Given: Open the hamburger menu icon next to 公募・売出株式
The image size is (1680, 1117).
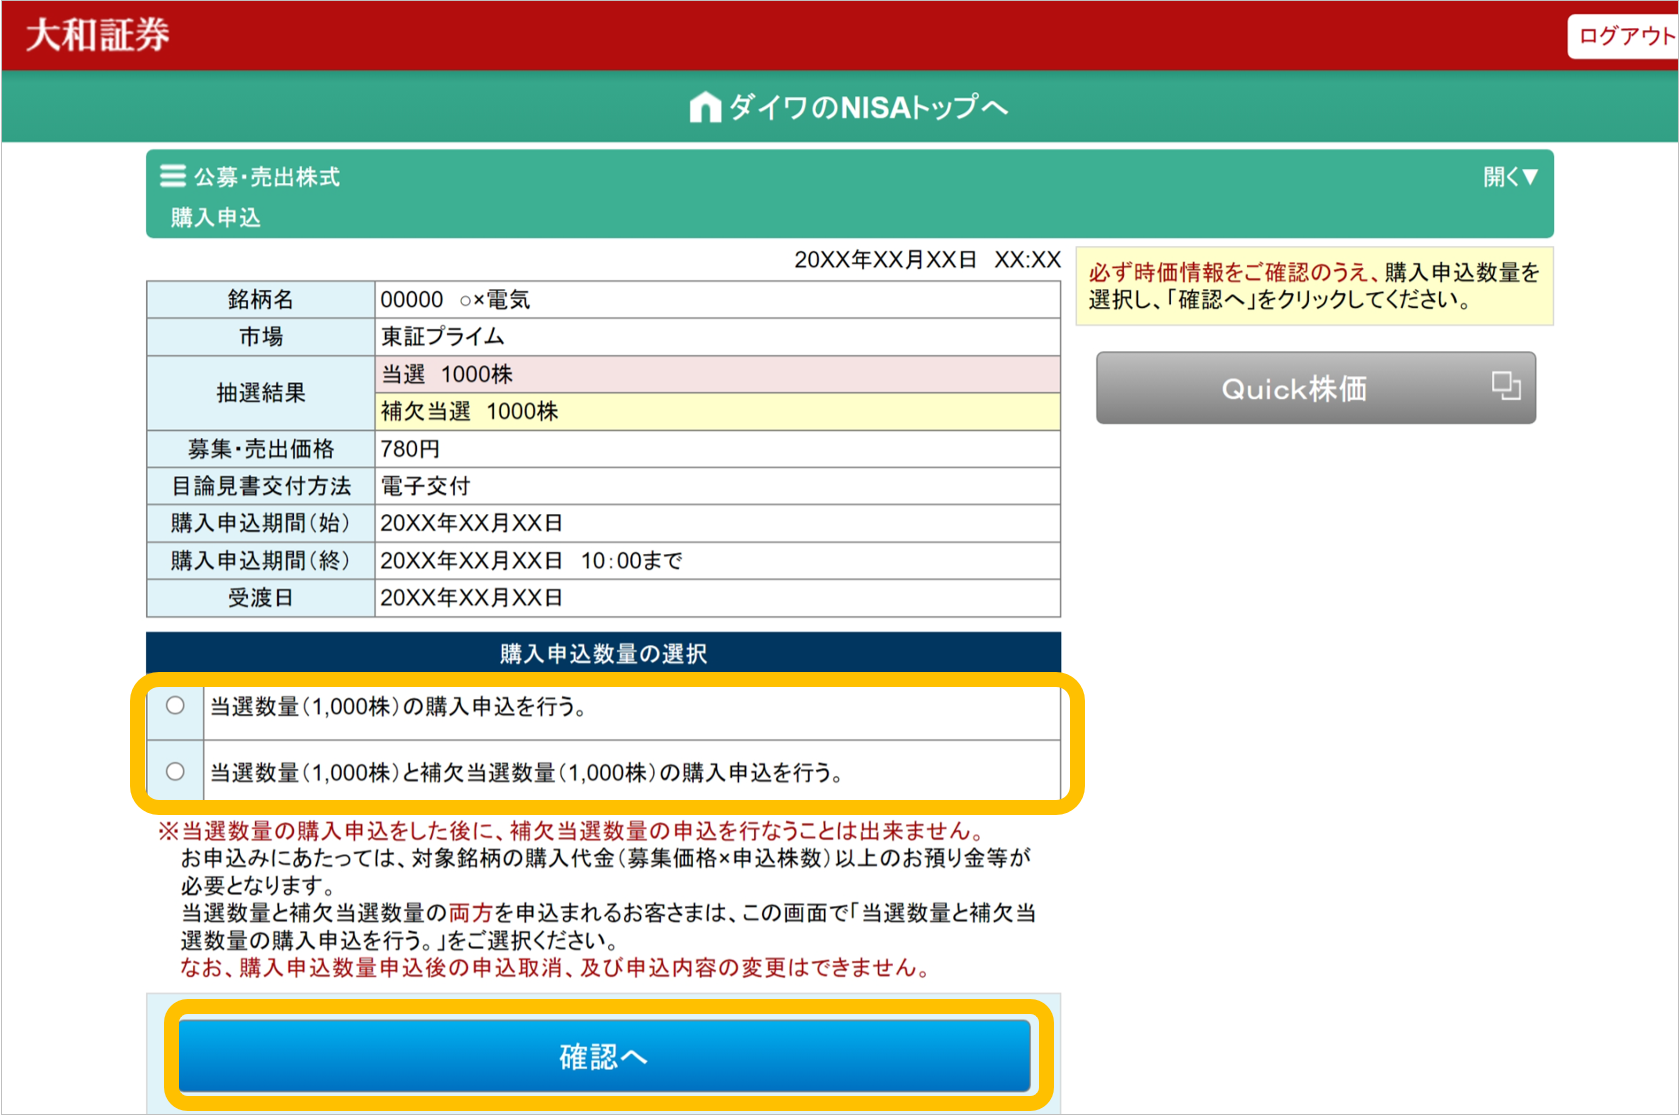Looking at the screenshot, I should [x=173, y=177].
